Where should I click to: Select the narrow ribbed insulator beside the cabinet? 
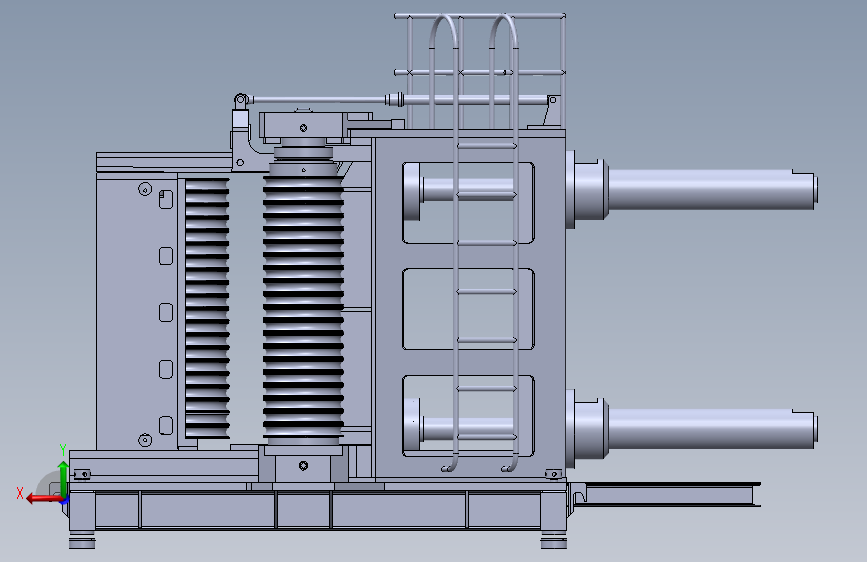tap(207, 308)
